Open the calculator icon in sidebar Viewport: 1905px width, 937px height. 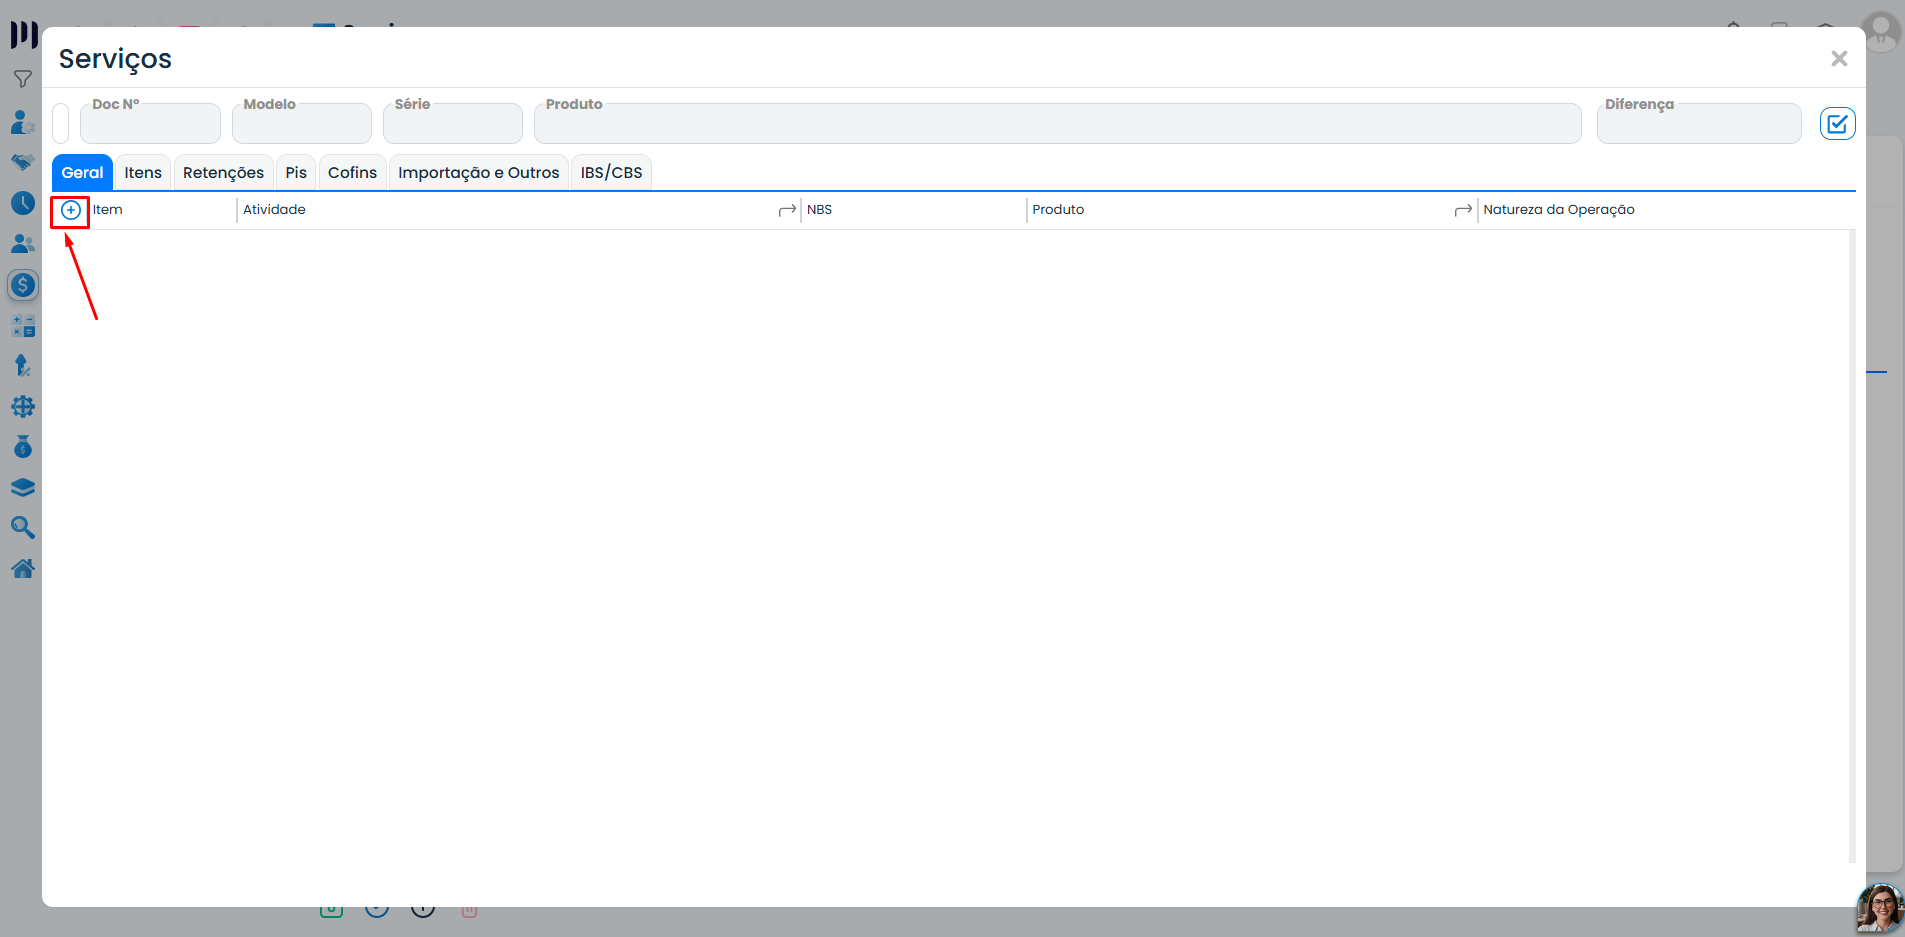pos(23,326)
